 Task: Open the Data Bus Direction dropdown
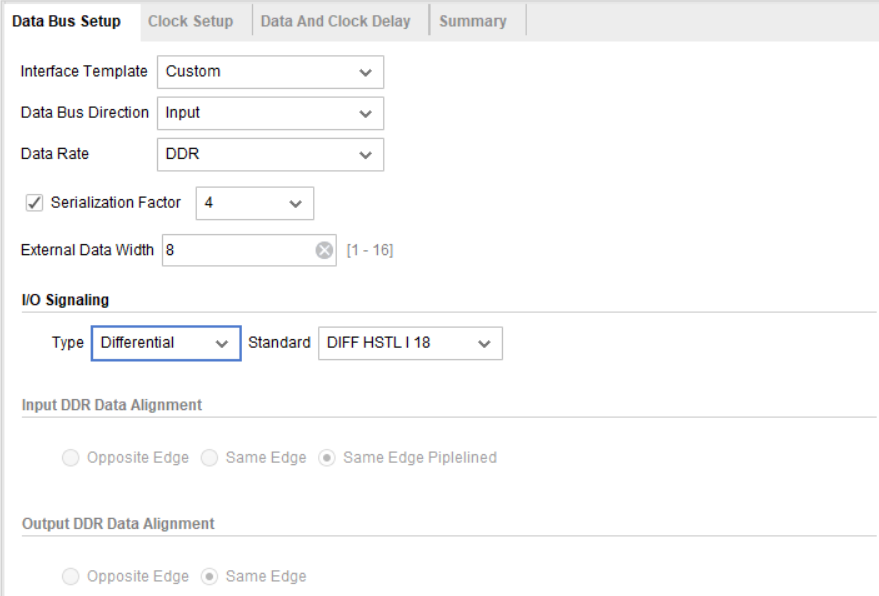coord(270,113)
